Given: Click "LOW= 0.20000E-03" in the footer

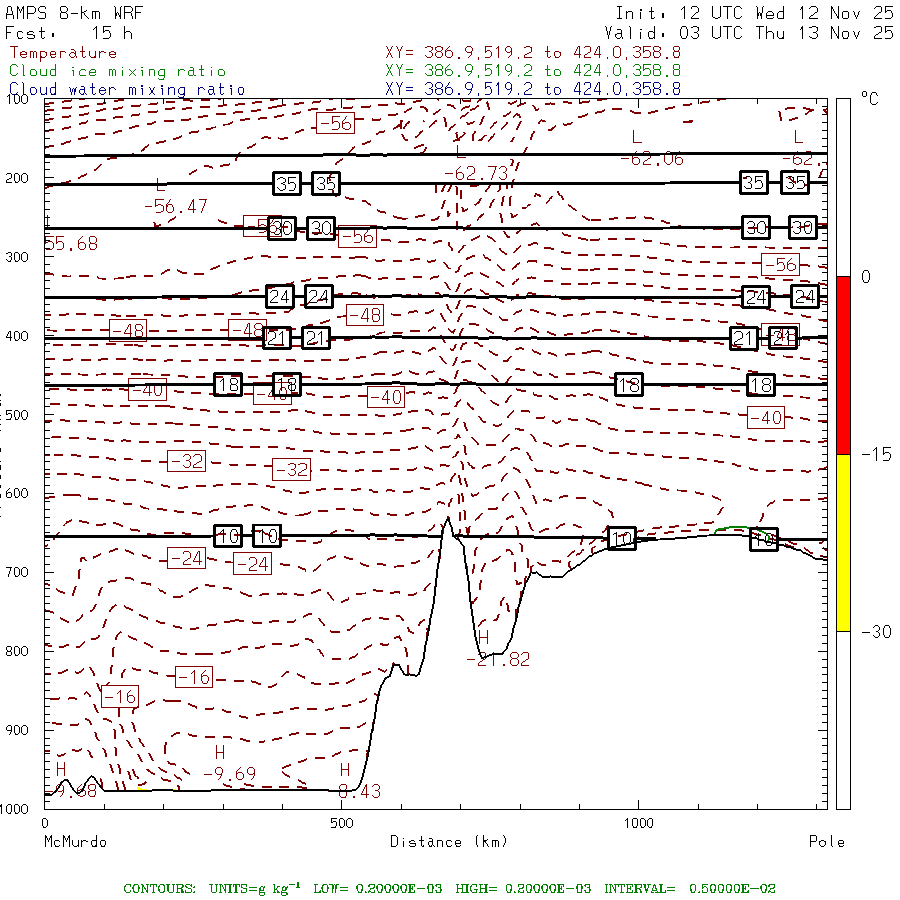Looking at the screenshot, I should (x=378, y=889).
